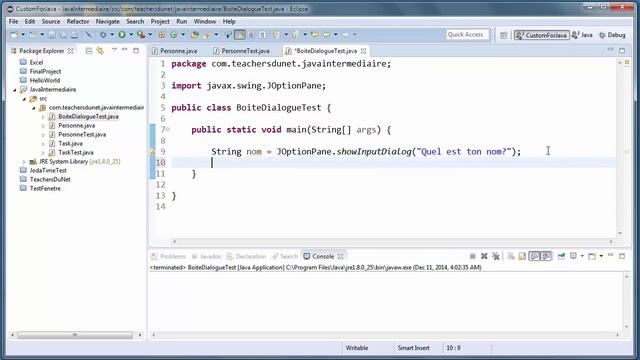
Task: Select TaskTest.java in Package Explorer
Action: coord(76,153)
